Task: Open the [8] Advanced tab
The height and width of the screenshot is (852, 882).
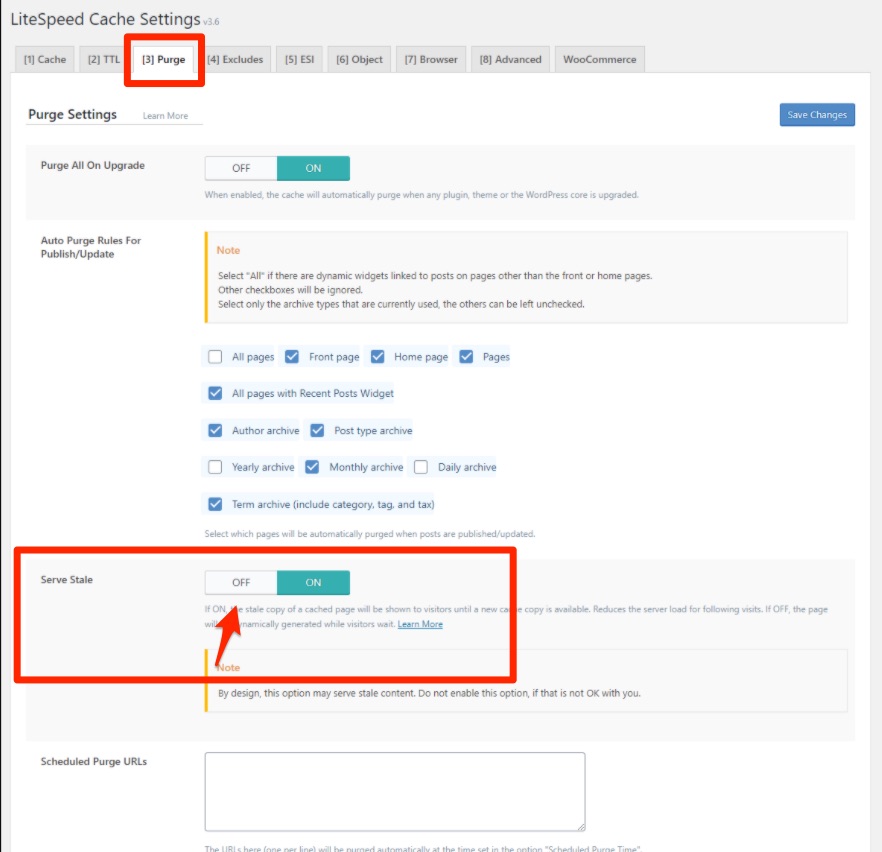Action: point(510,60)
